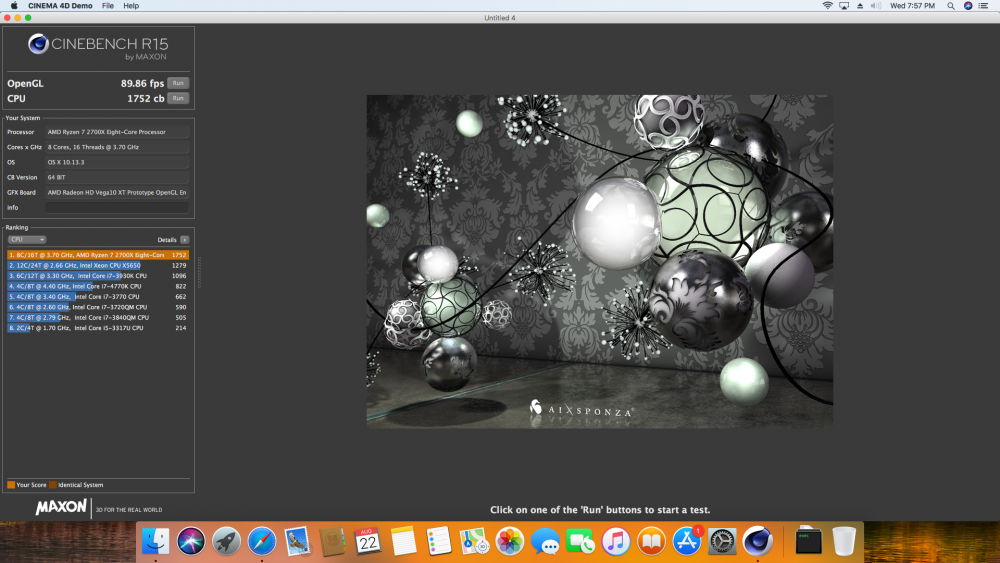Open the dark terminal-style app in the Dock
Screen dimensions: 1000x563
[x=809, y=541]
